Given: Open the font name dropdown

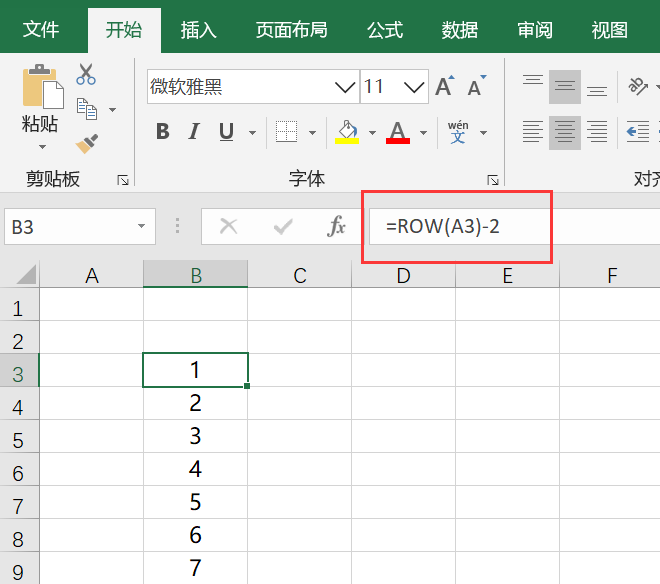Looking at the screenshot, I should (345, 87).
